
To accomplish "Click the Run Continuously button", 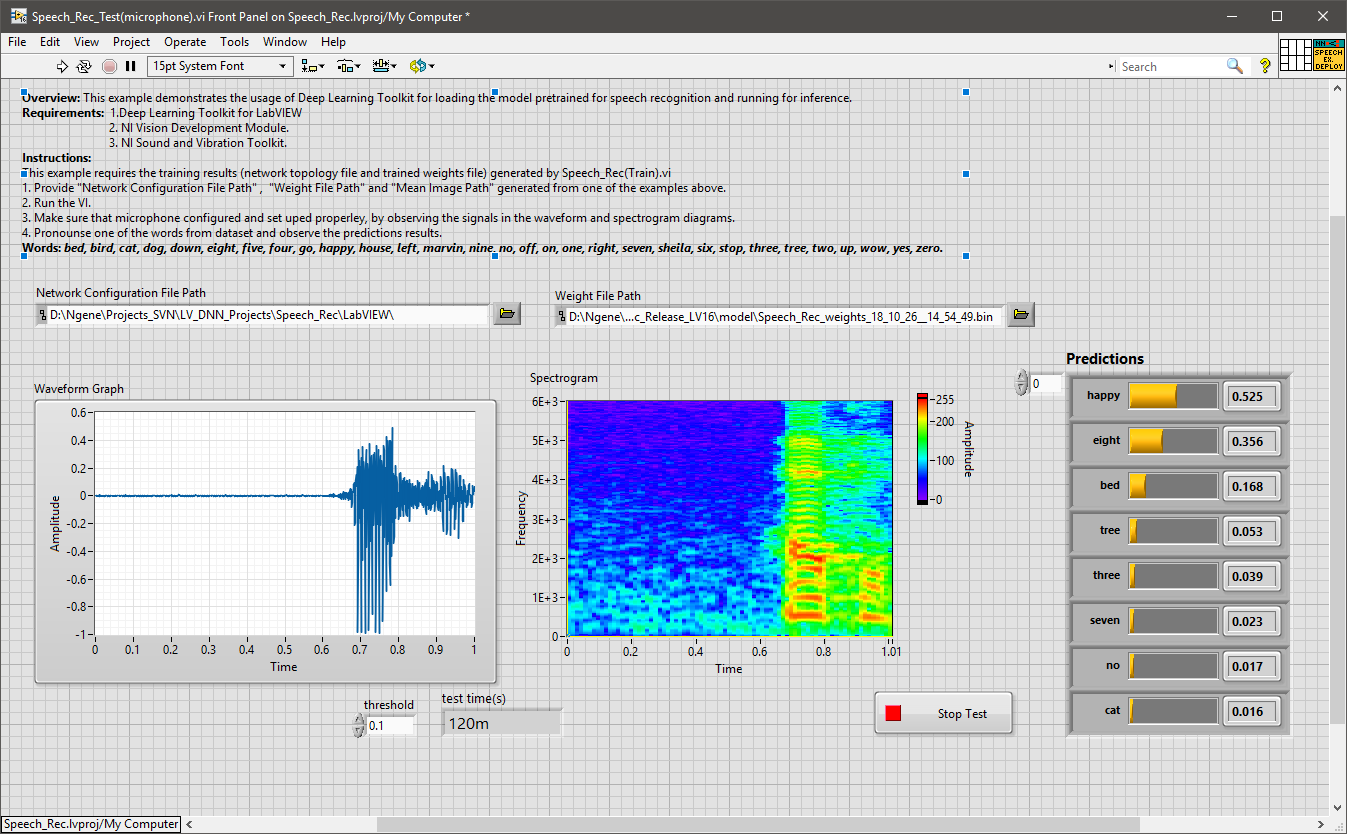I will (x=84, y=66).
